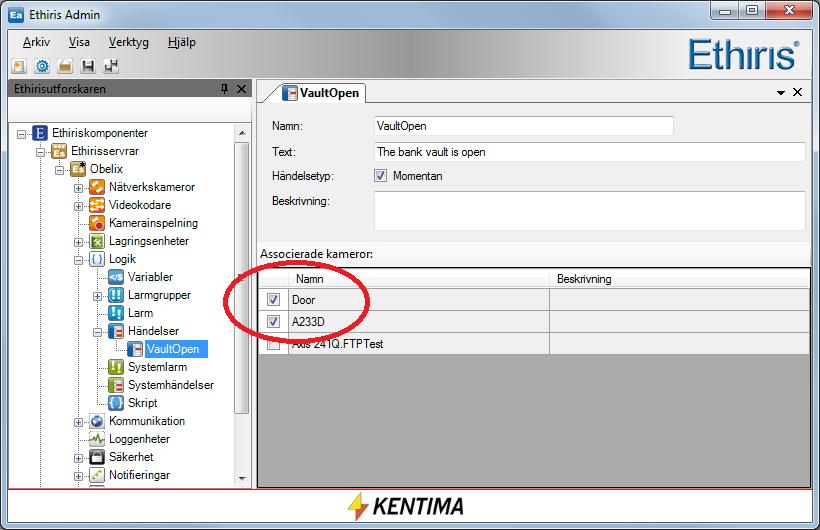The image size is (820, 530).
Task: Select the Systemlarm icon in tree
Action: pyautogui.click(x=116, y=367)
